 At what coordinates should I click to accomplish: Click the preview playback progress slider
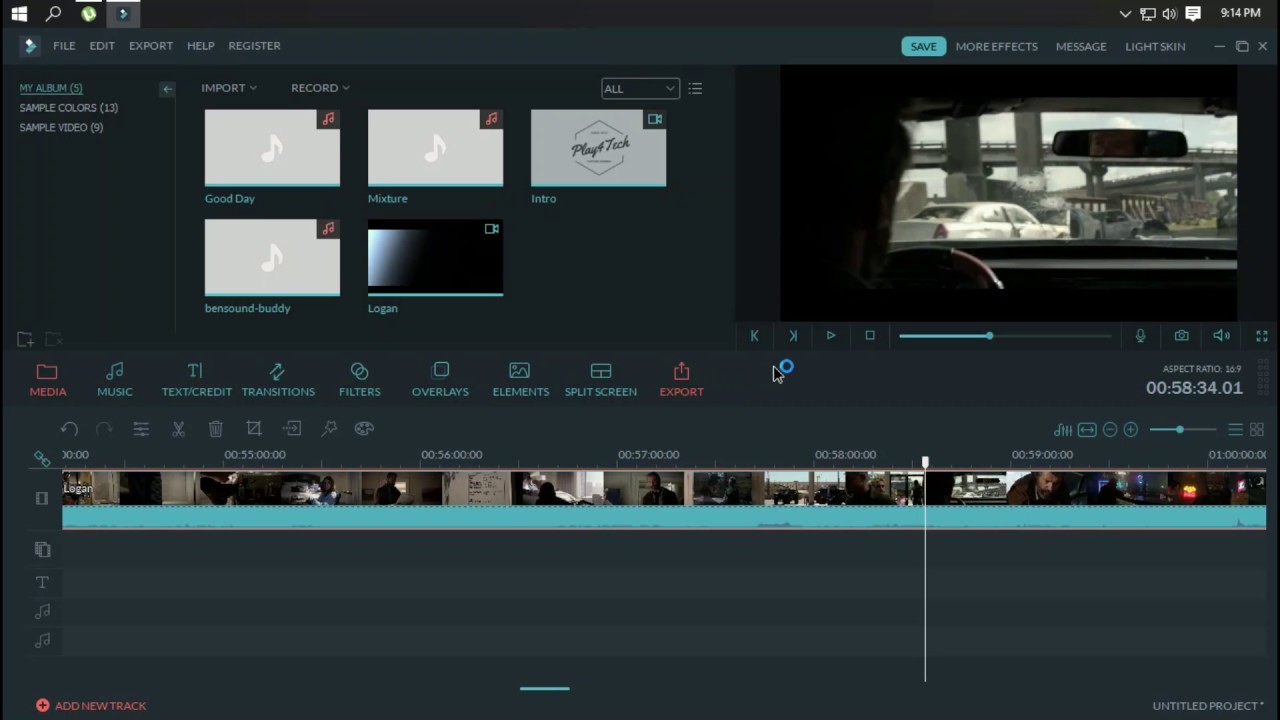(1005, 336)
